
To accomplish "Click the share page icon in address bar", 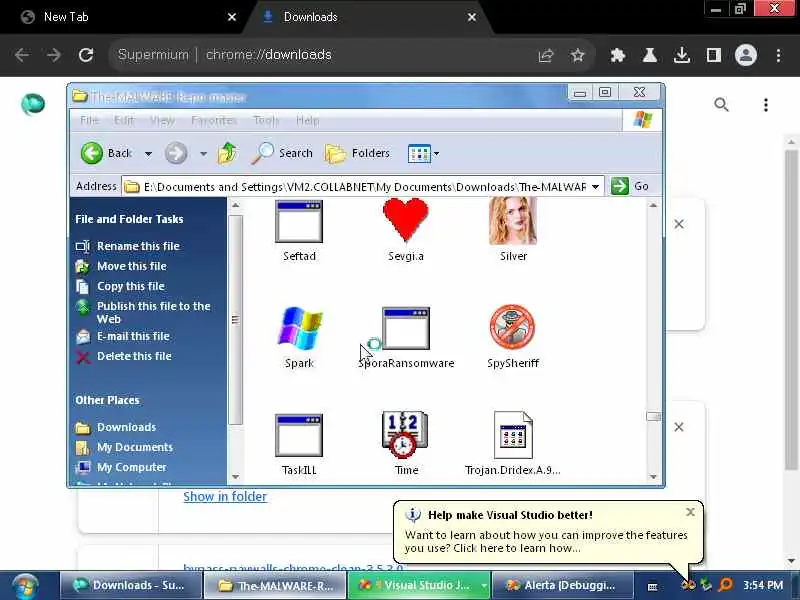I will point(546,55).
